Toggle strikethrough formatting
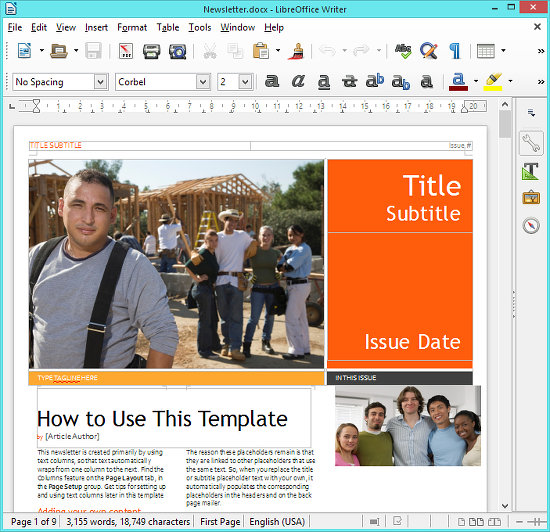The height and width of the screenshot is (532, 550). point(350,81)
